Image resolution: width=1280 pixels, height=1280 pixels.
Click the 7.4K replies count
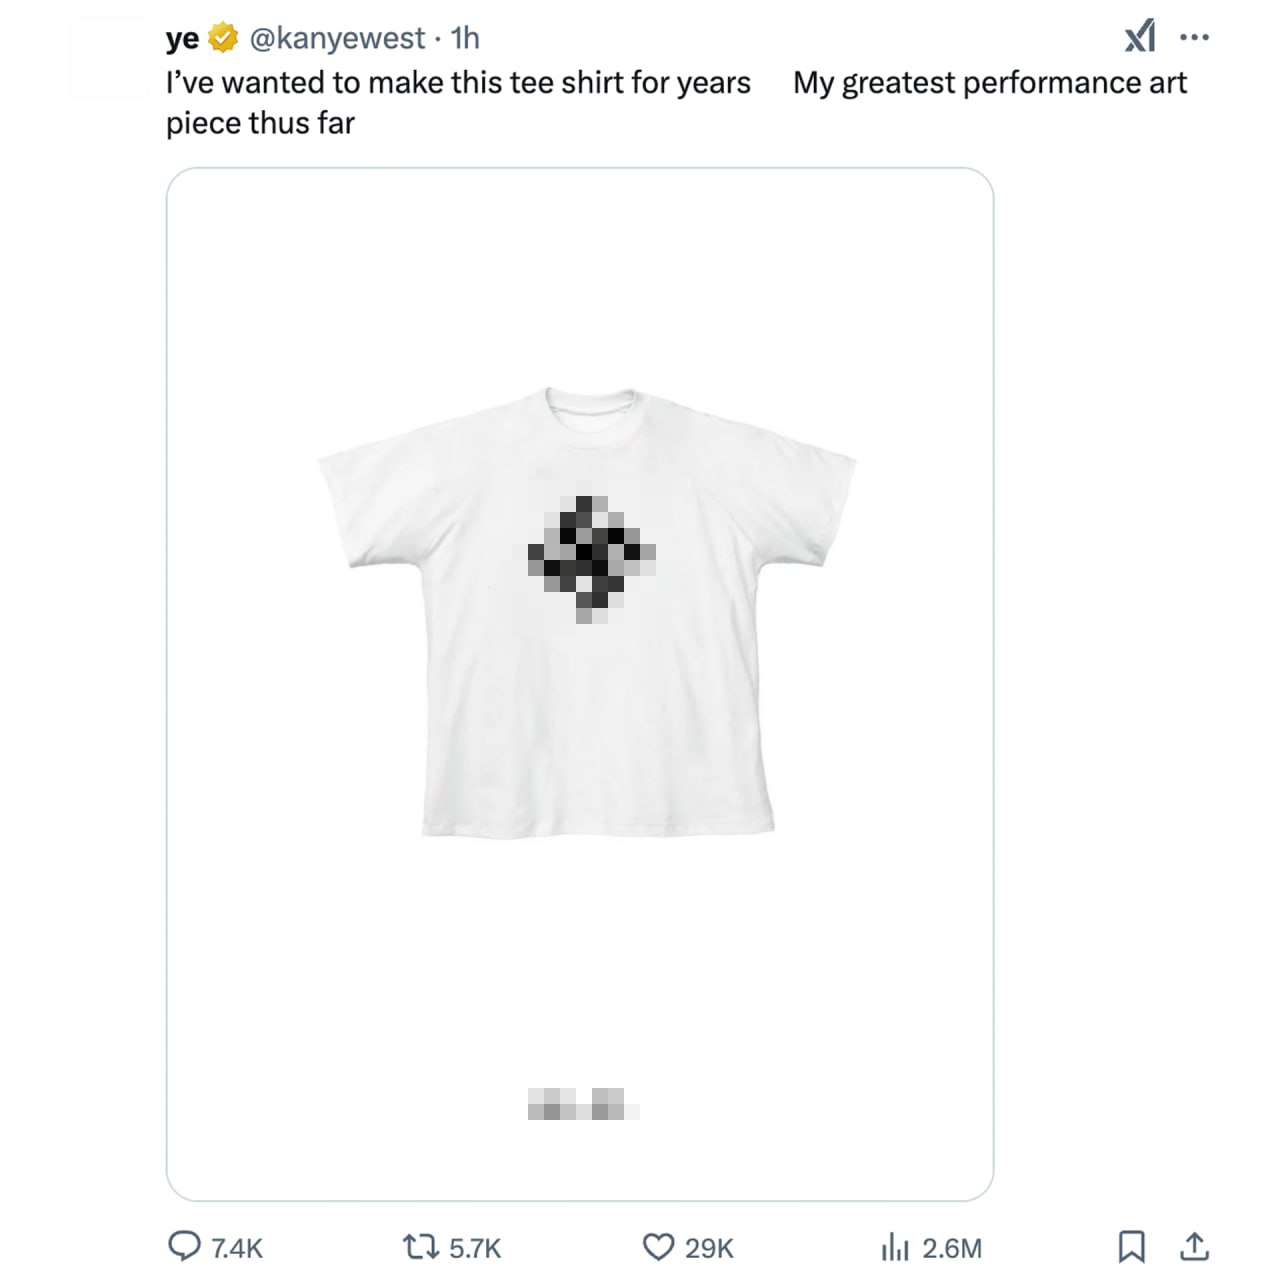[x=237, y=1248]
